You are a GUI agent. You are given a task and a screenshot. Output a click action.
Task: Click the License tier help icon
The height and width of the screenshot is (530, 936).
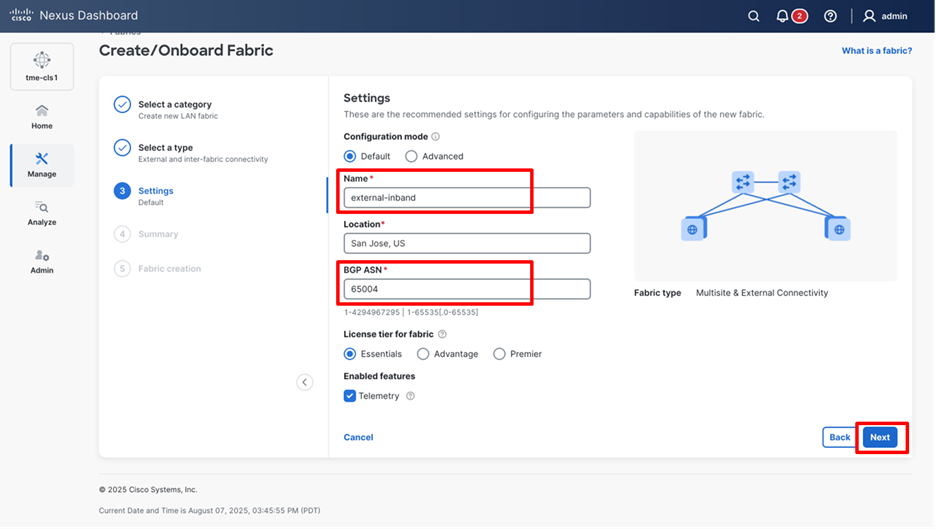click(442, 334)
